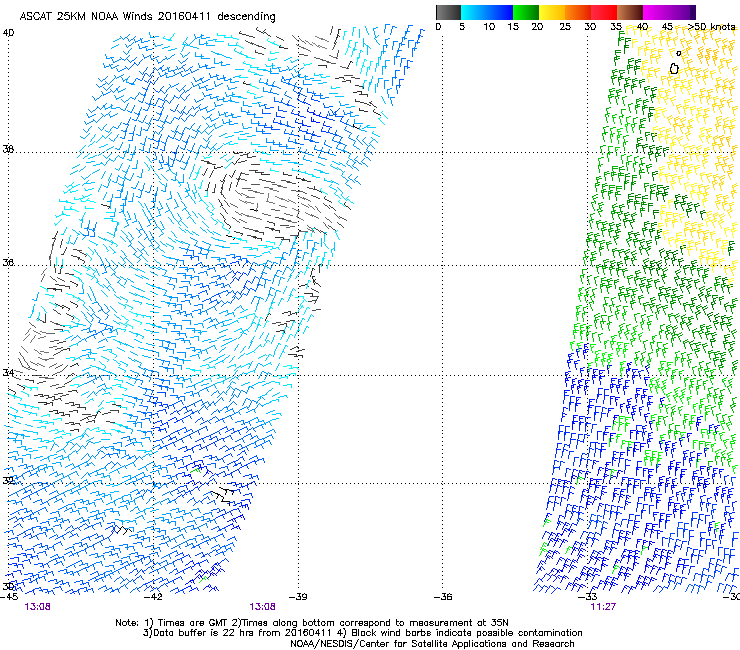This screenshot has width=740, height=650.
Task: Click the yellow 20-25 knots color segment
Action: pyautogui.click(x=552, y=12)
